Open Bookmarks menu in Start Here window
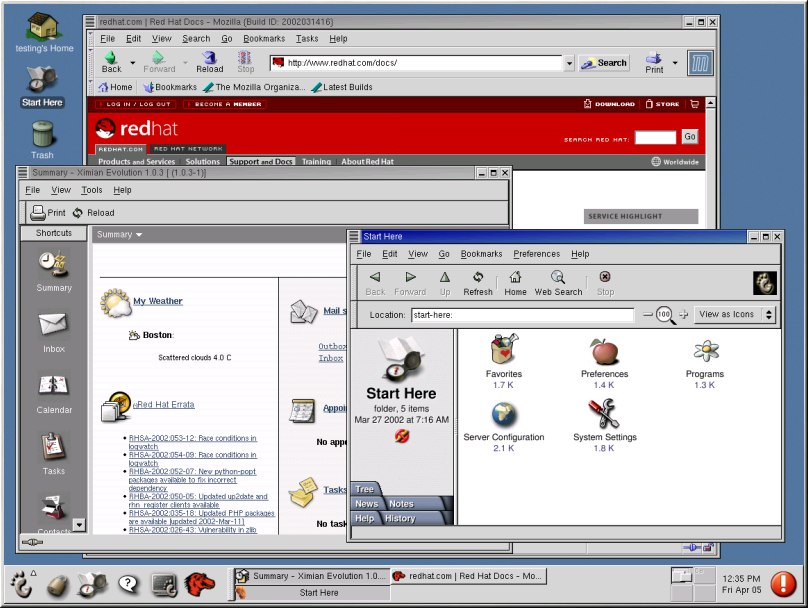The image size is (808, 608). point(481,254)
